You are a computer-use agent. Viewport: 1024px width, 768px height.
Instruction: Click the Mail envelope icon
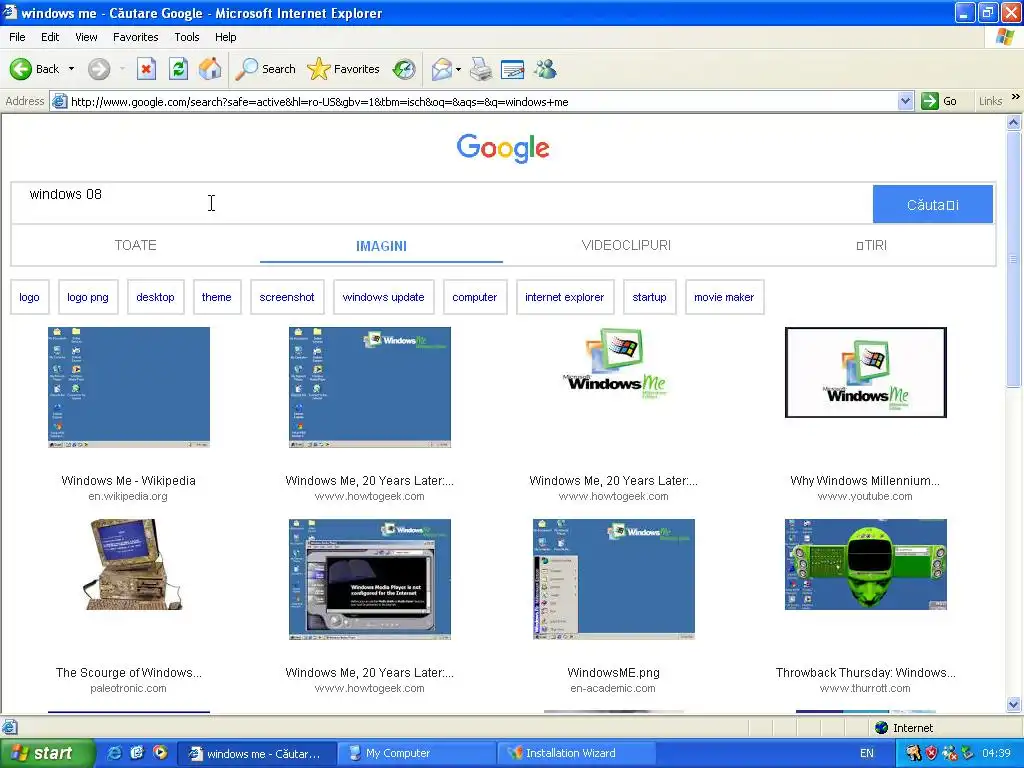click(x=442, y=69)
